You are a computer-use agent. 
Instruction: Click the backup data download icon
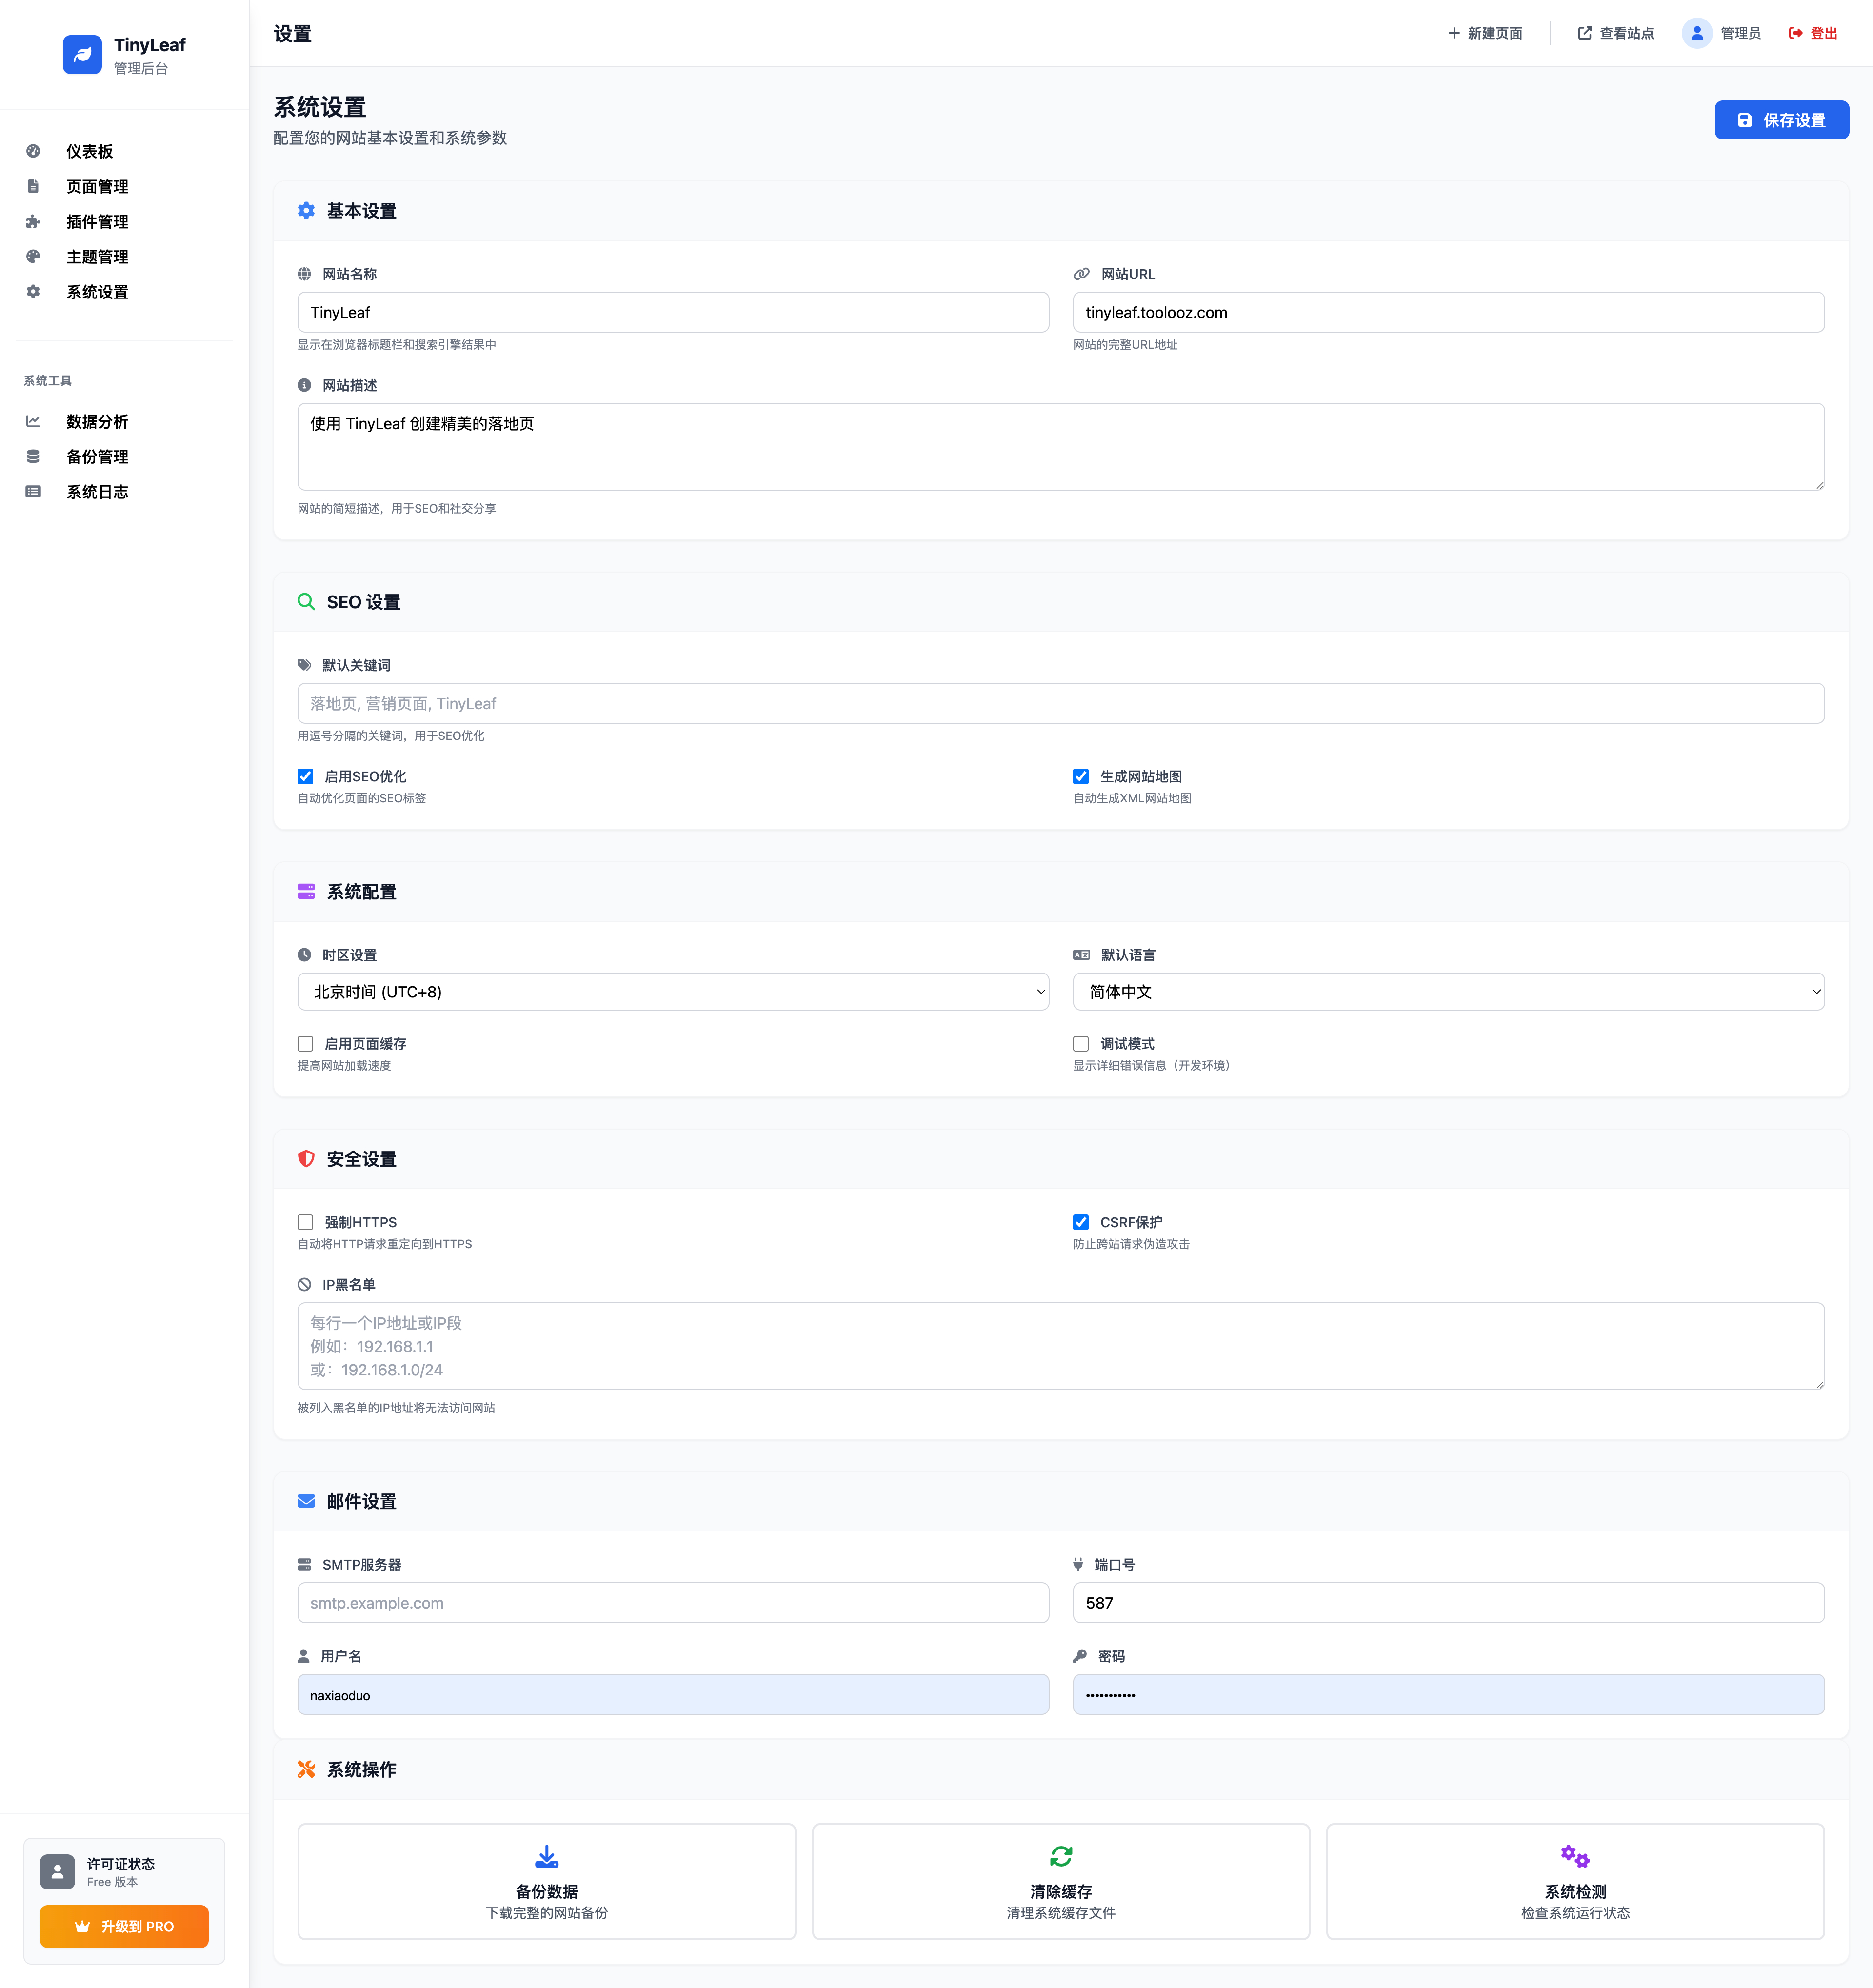tap(547, 1856)
